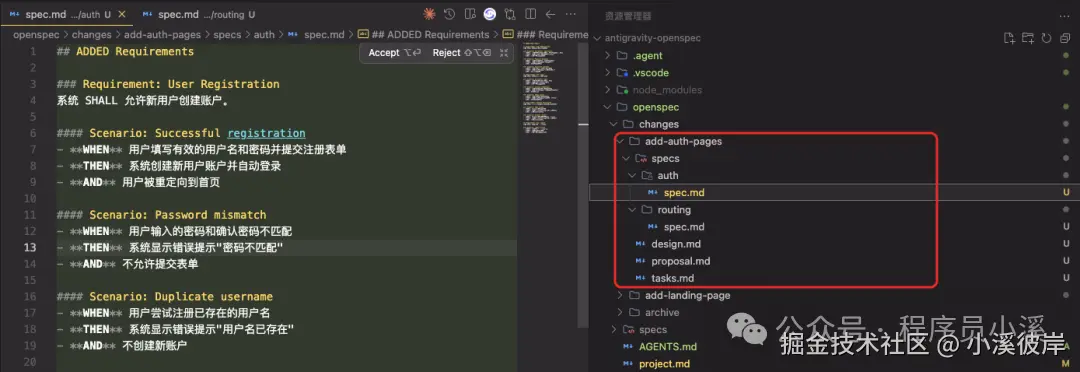The width and height of the screenshot is (1080, 372).
Task: Expand the .vscode folder chevron
Action: point(607,73)
